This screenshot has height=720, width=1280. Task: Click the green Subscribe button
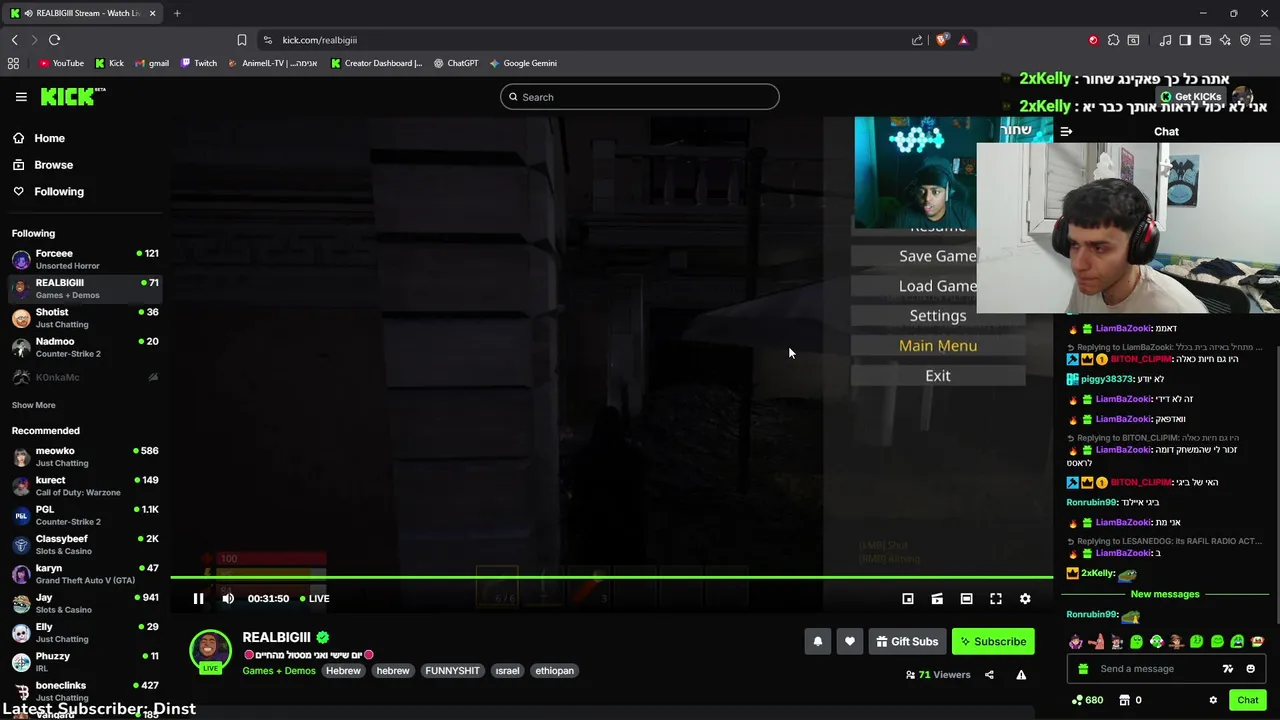point(993,641)
